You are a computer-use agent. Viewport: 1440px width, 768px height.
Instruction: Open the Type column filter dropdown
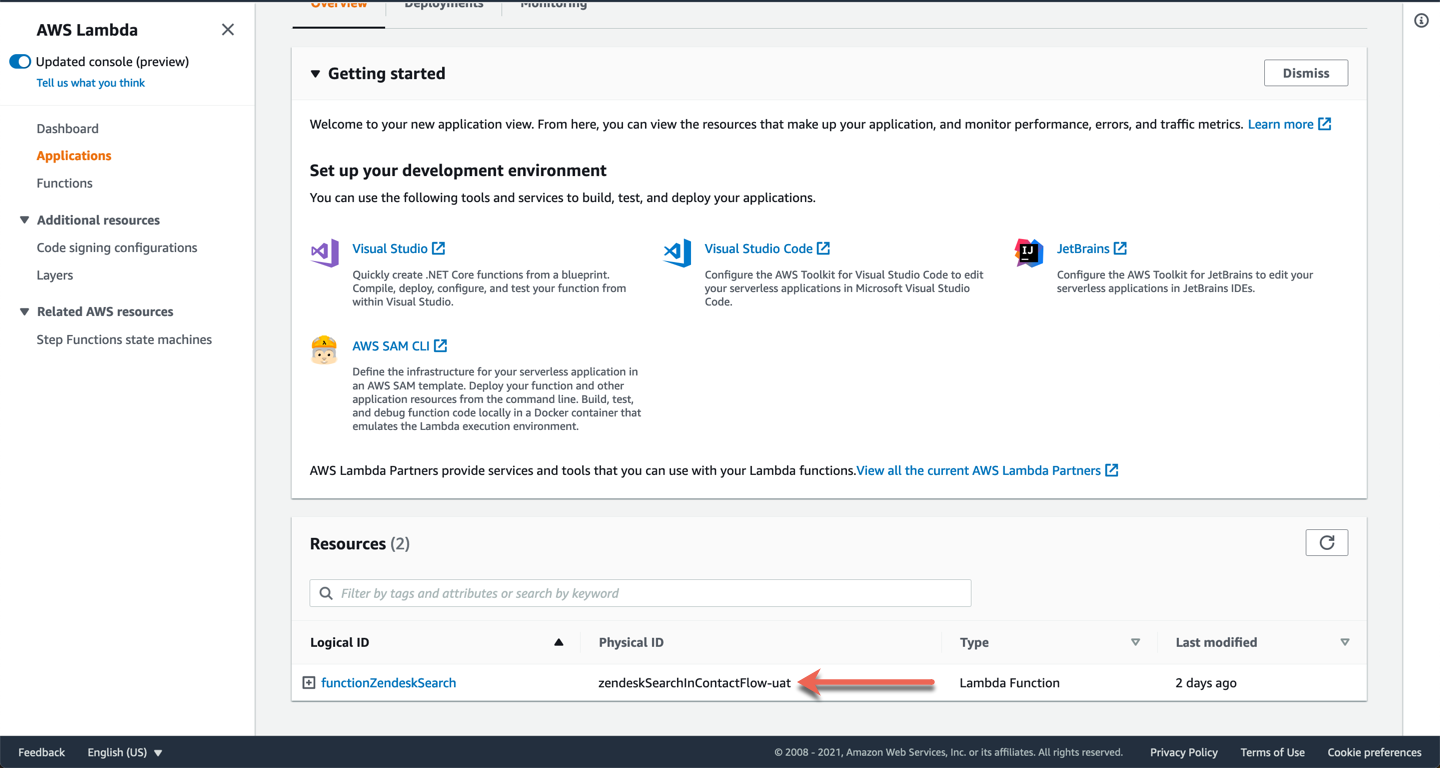pyautogui.click(x=1135, y=642)
